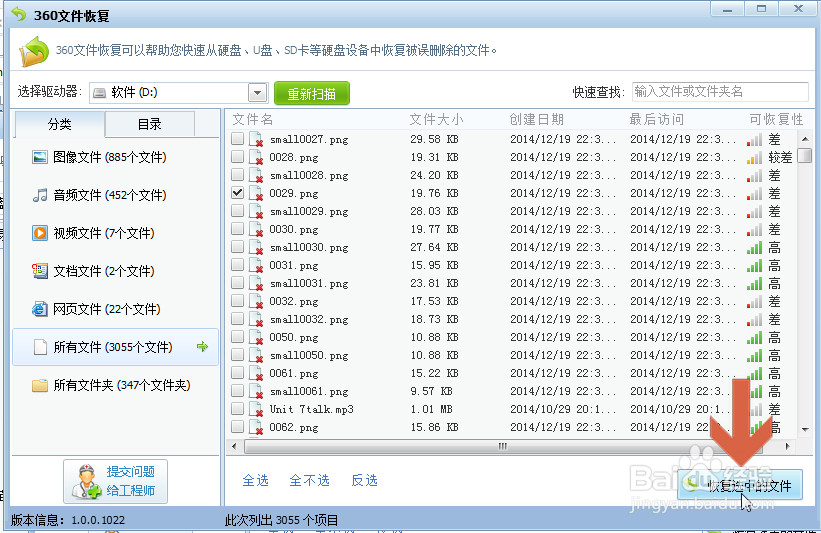
Task: Uncheck the box for 0029.png
Action: 238,192
